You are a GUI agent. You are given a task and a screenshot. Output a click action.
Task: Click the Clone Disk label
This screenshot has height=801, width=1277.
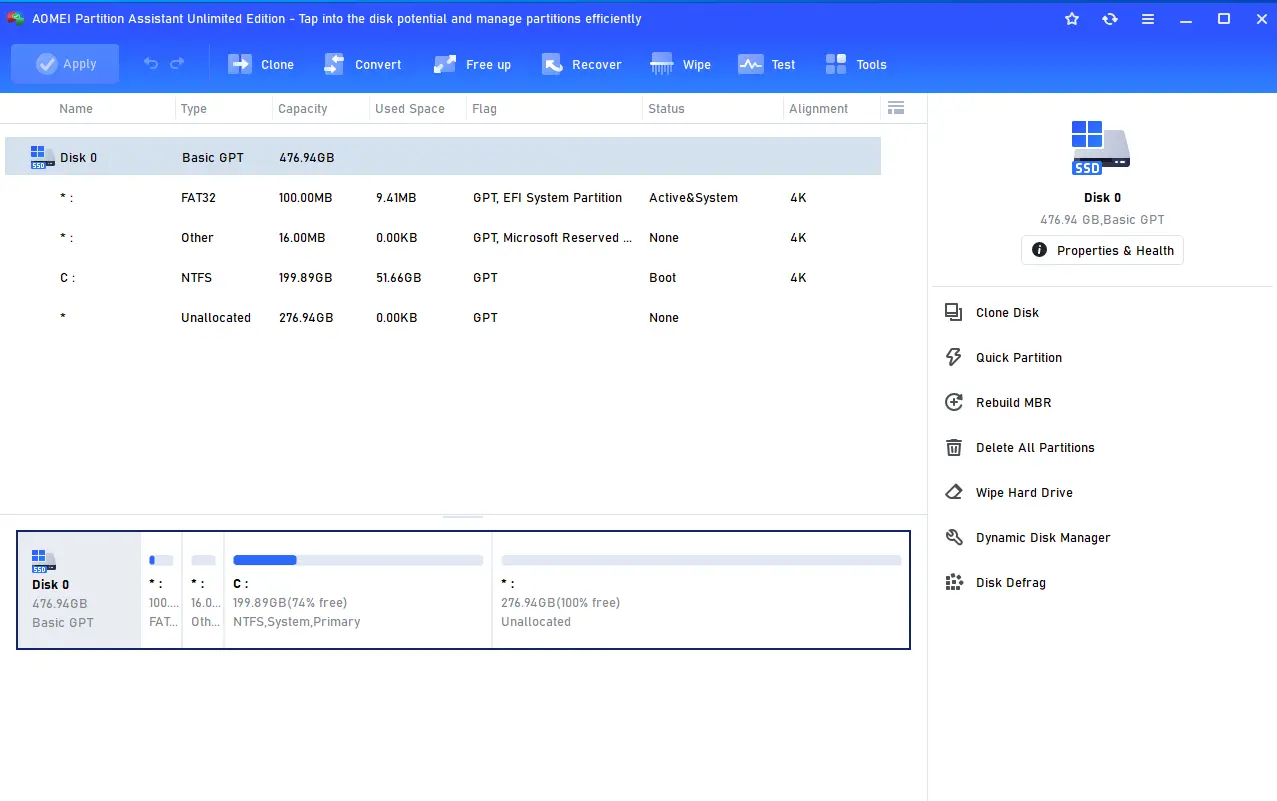tap(1007, 313)
